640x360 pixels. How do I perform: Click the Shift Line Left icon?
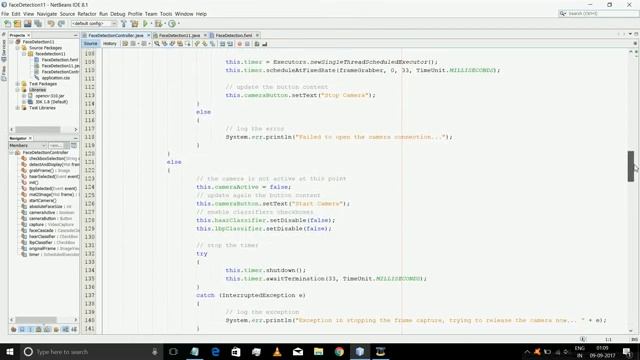[x=222, y=44]
